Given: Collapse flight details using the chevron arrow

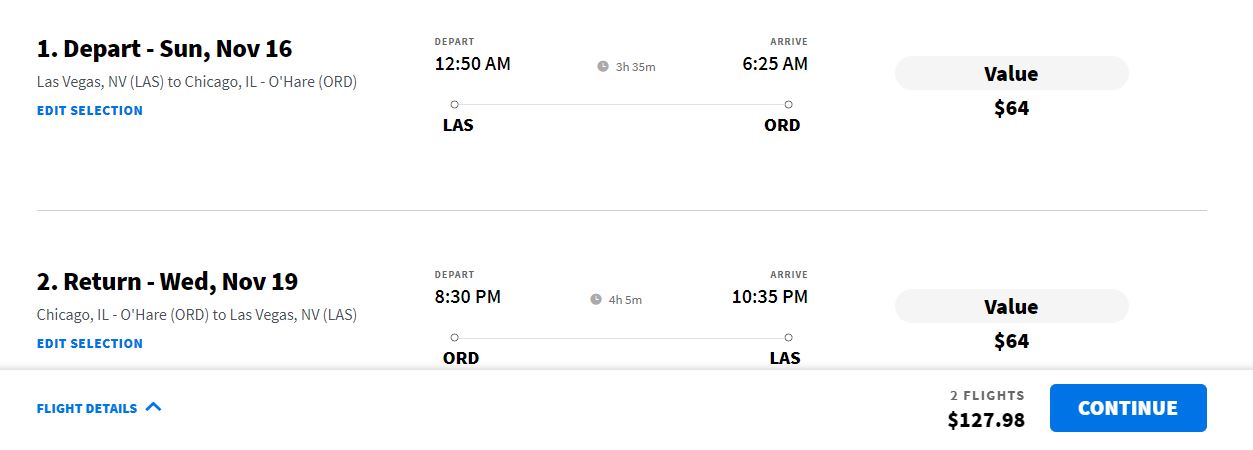Looking at the screenshot, I should click(153, 407).
